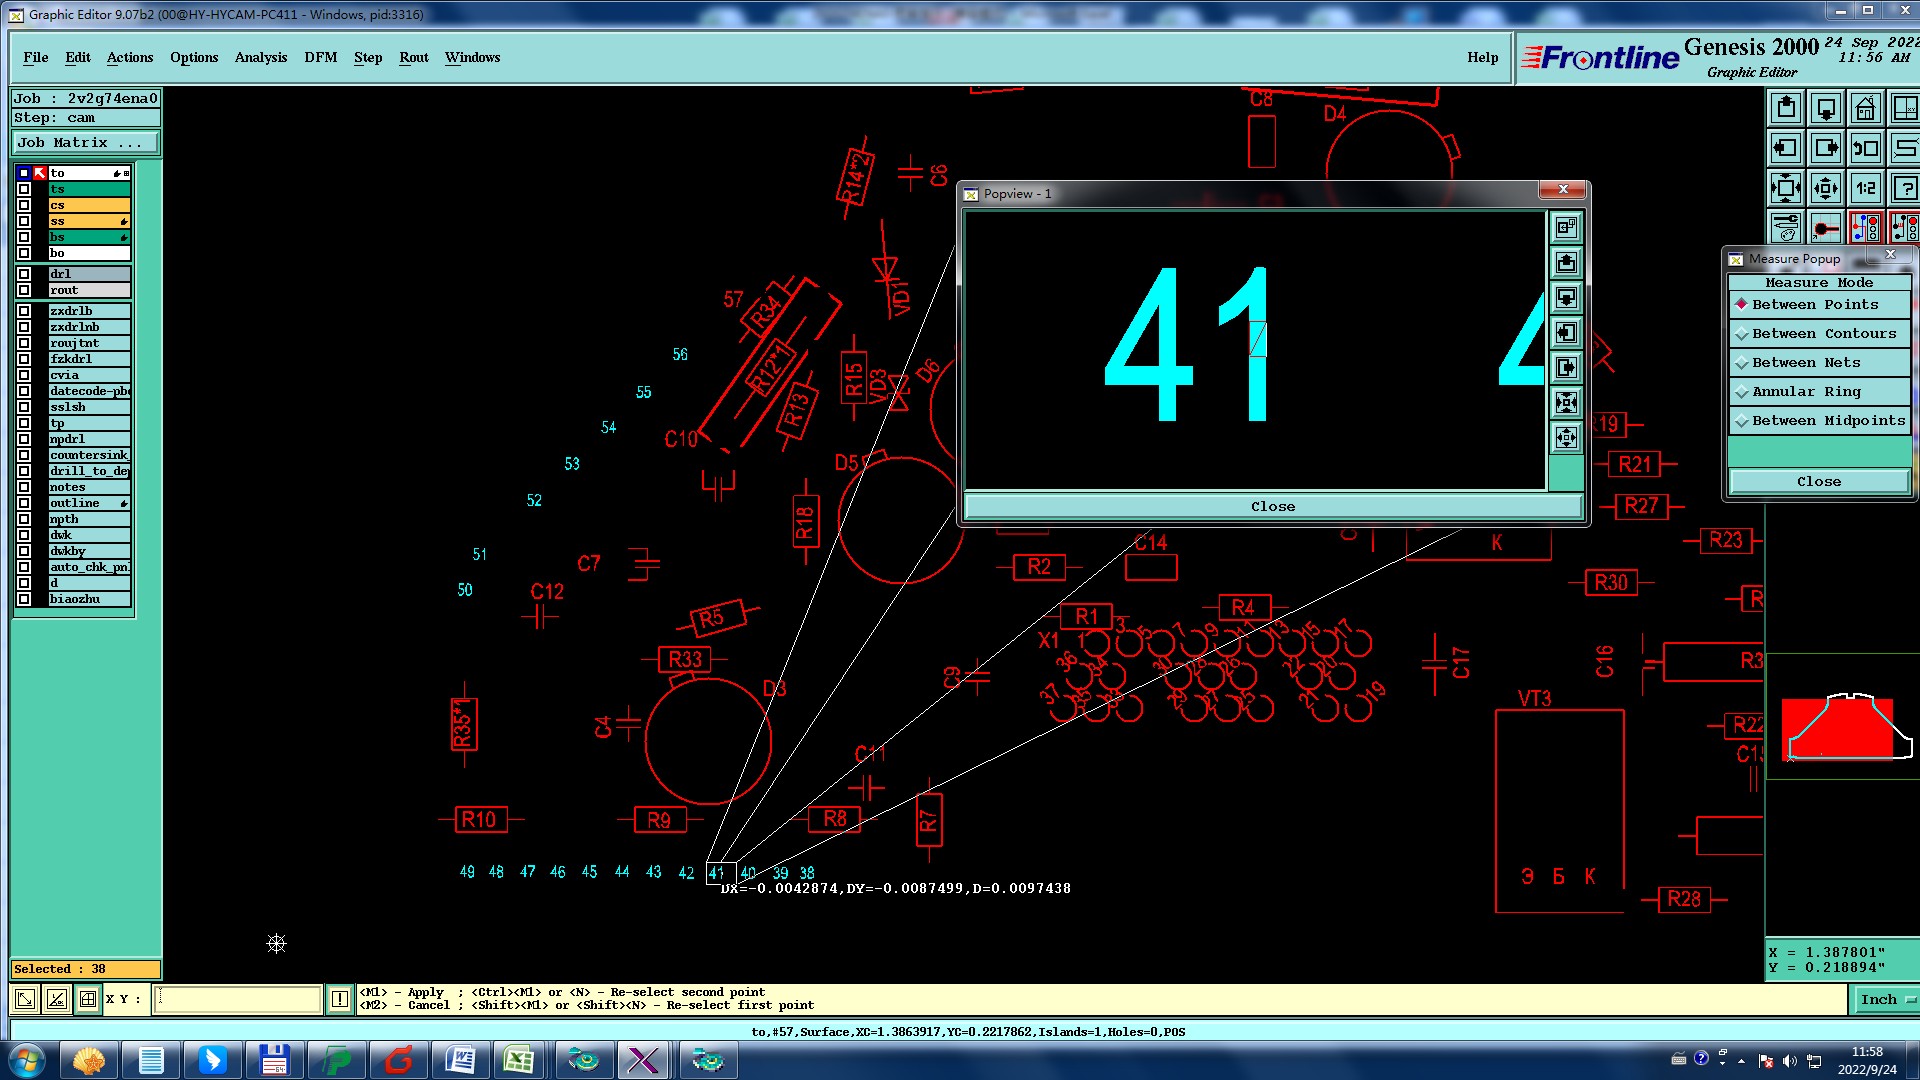The image size is (1920, 1080).
Task: Toggle the notes layer checkbox
Action: coord(24,487)
